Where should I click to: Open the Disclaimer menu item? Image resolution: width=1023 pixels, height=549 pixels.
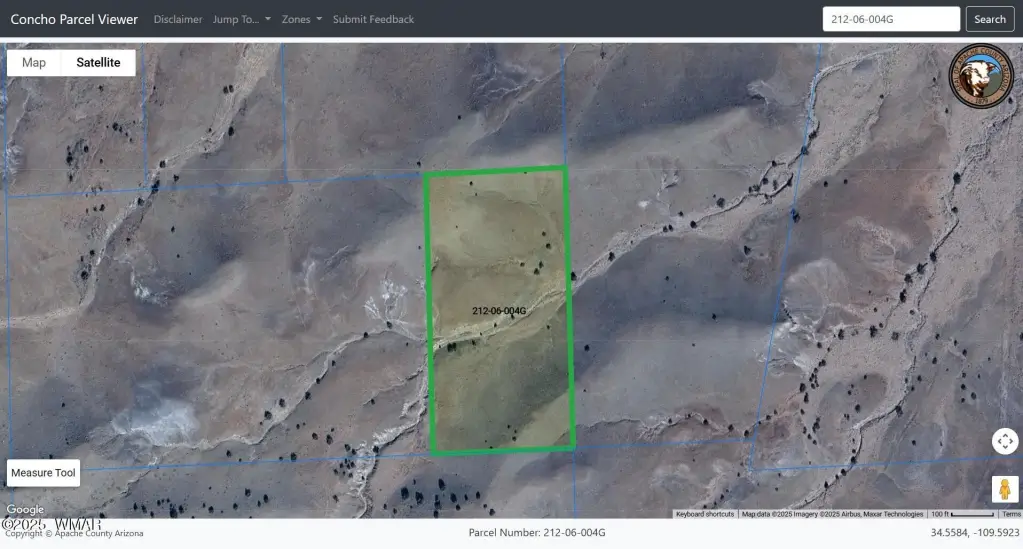(x=178, y=19)
